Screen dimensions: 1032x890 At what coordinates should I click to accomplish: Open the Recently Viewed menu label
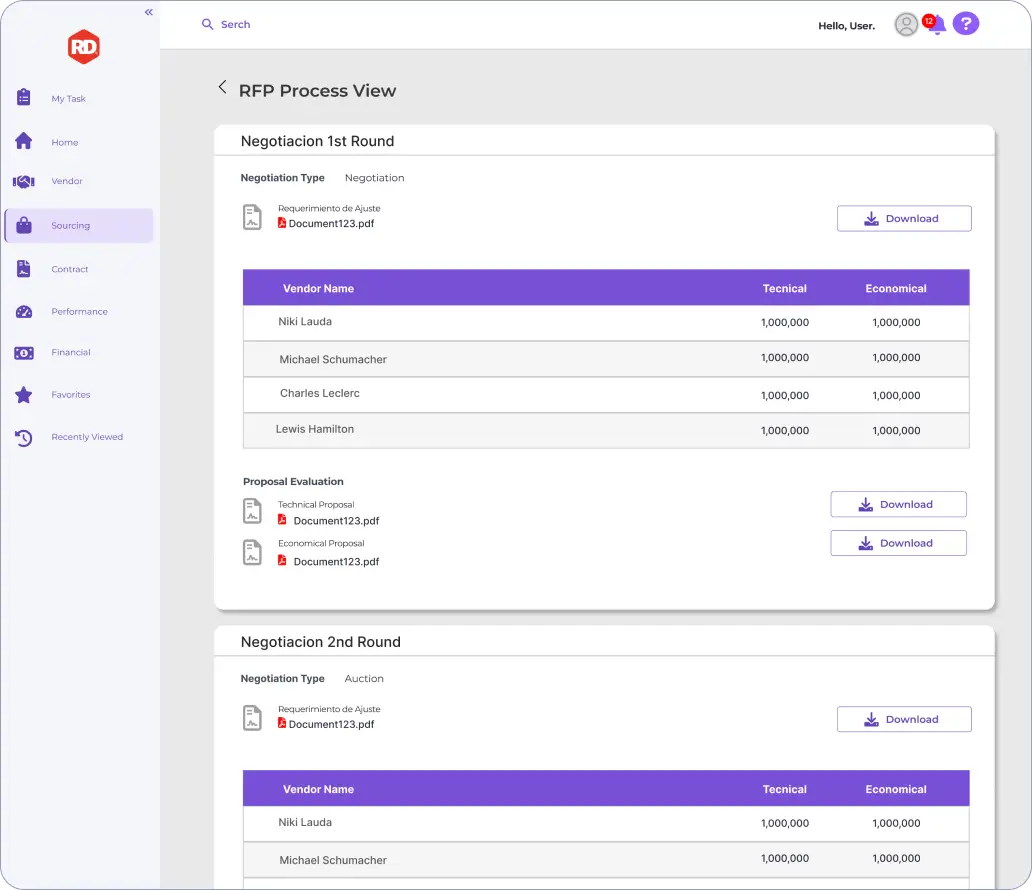(x=87, y=436)
